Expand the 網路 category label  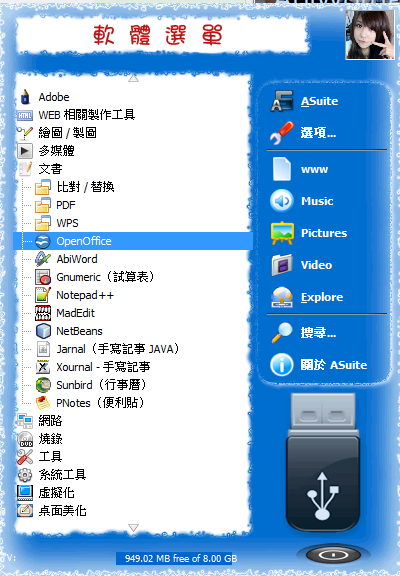pos(50,421)
